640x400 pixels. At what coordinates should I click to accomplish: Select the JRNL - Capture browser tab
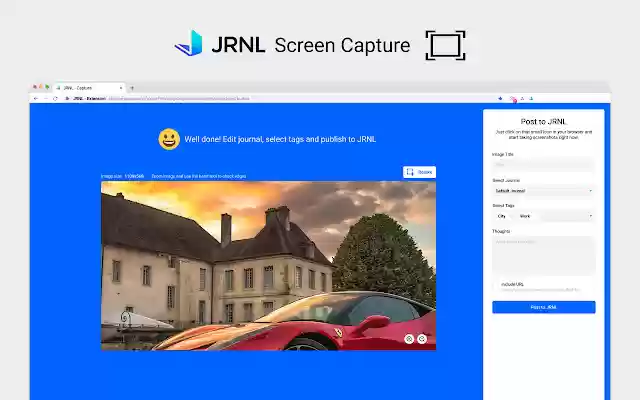tap(89, 88)
